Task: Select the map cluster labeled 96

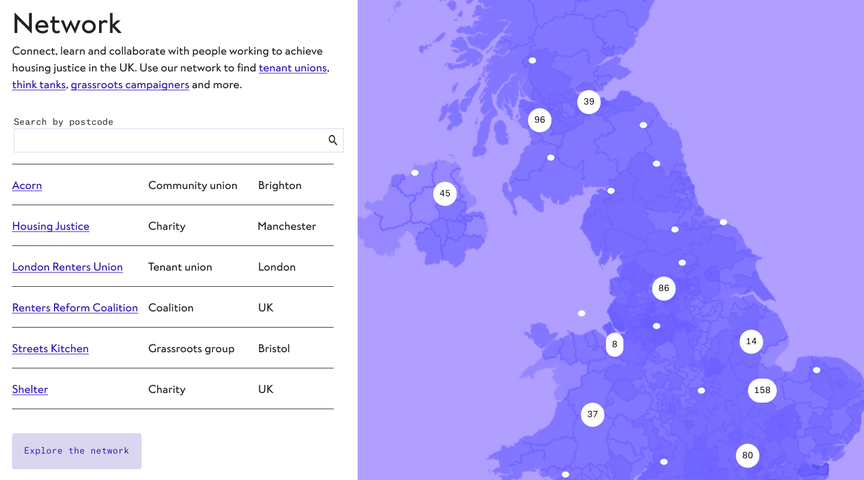Action: click(x=540, y=120)
